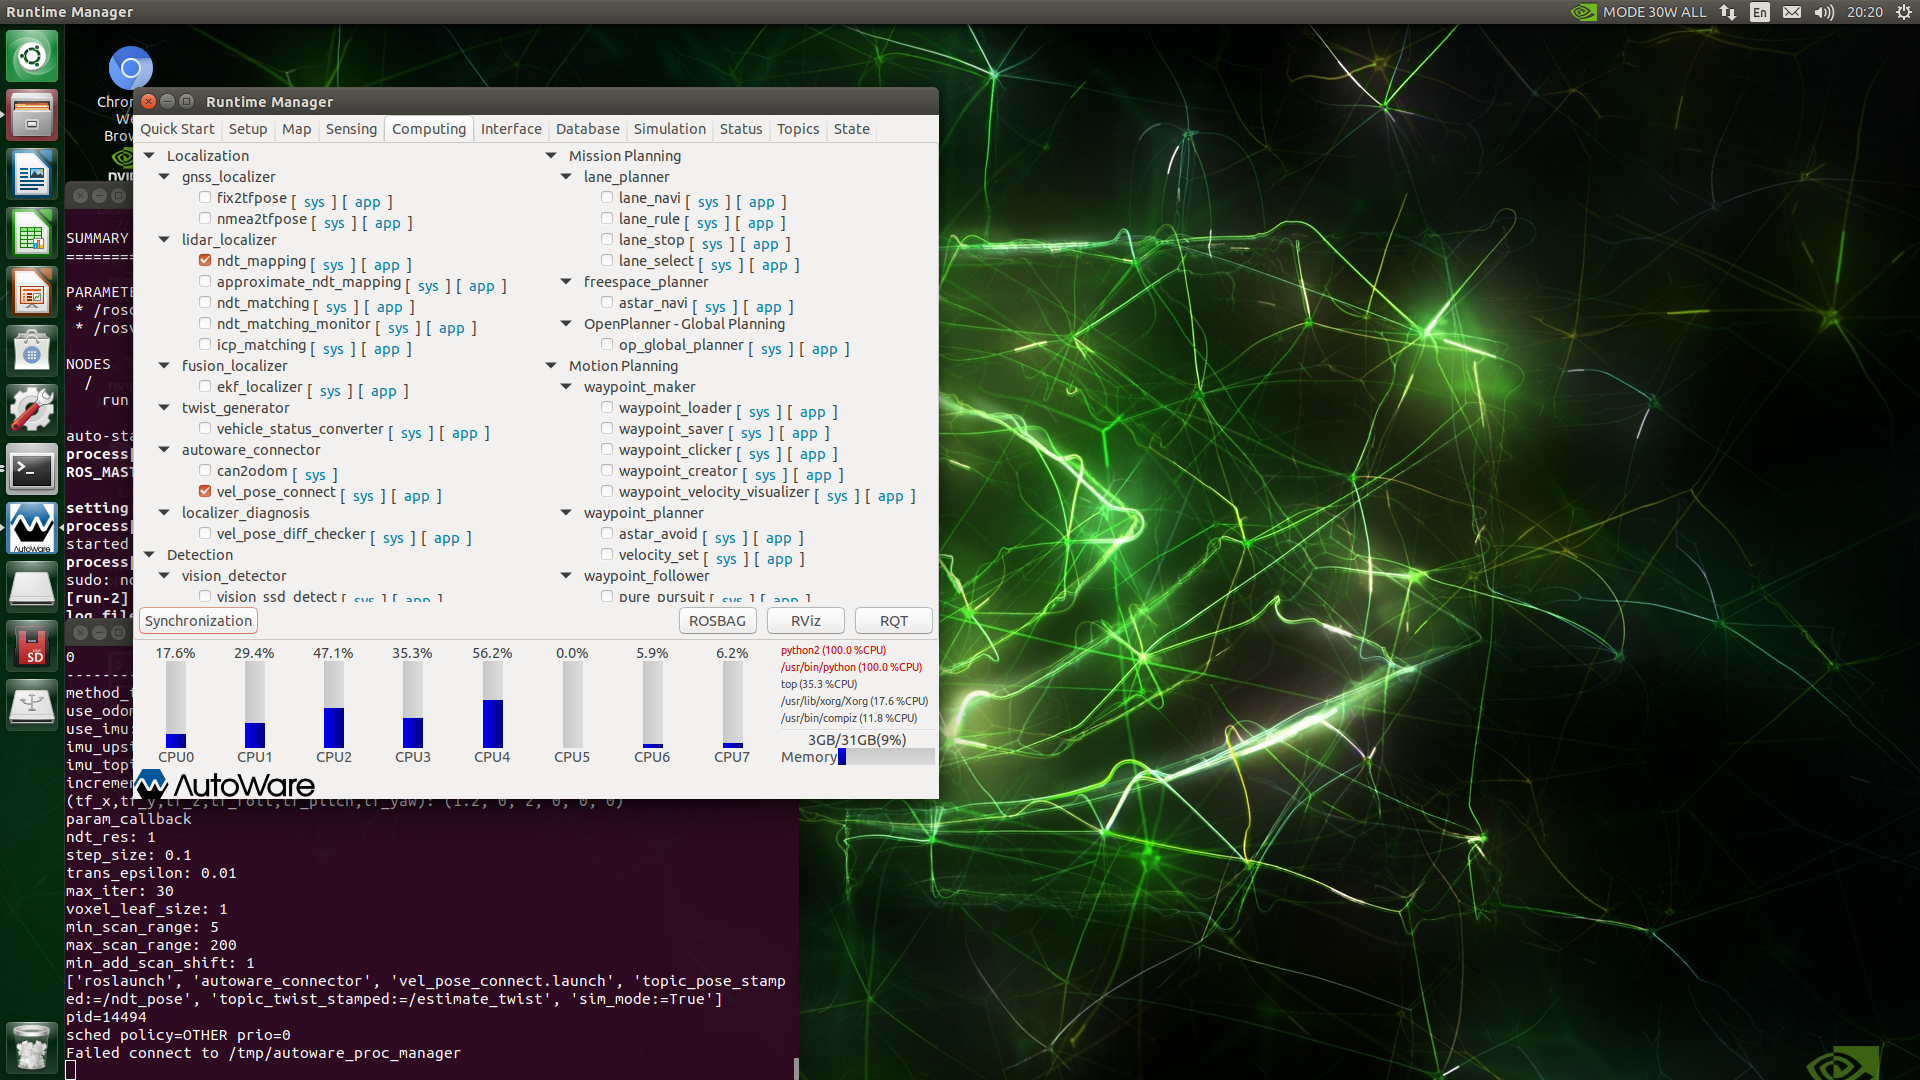Switch to the Terminal dock icon
1920x1080 pixels.
tap(32, 470)
